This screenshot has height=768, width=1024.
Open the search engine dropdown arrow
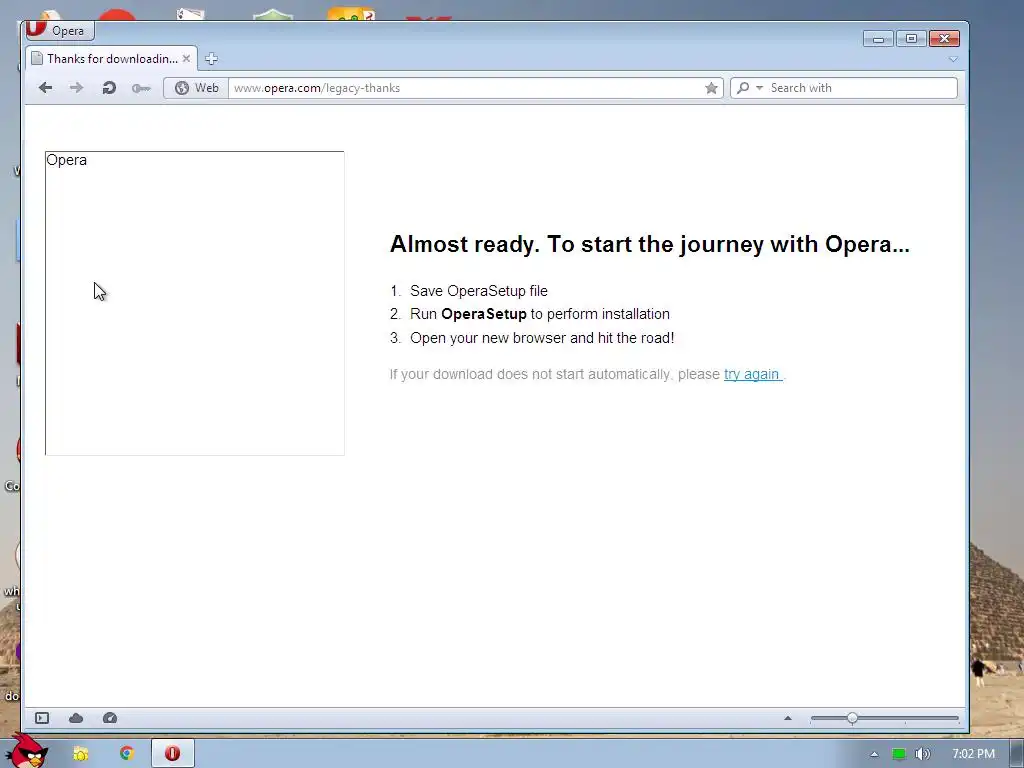759,88
